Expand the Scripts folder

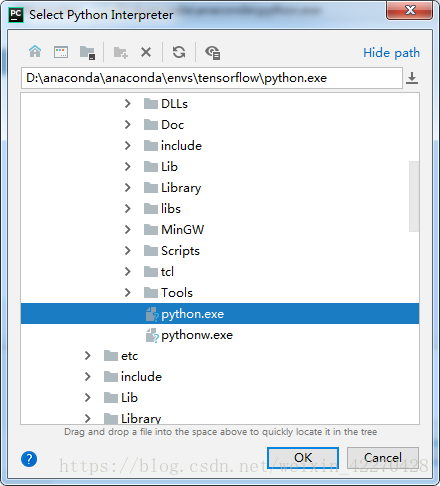(x=127, y=251)
